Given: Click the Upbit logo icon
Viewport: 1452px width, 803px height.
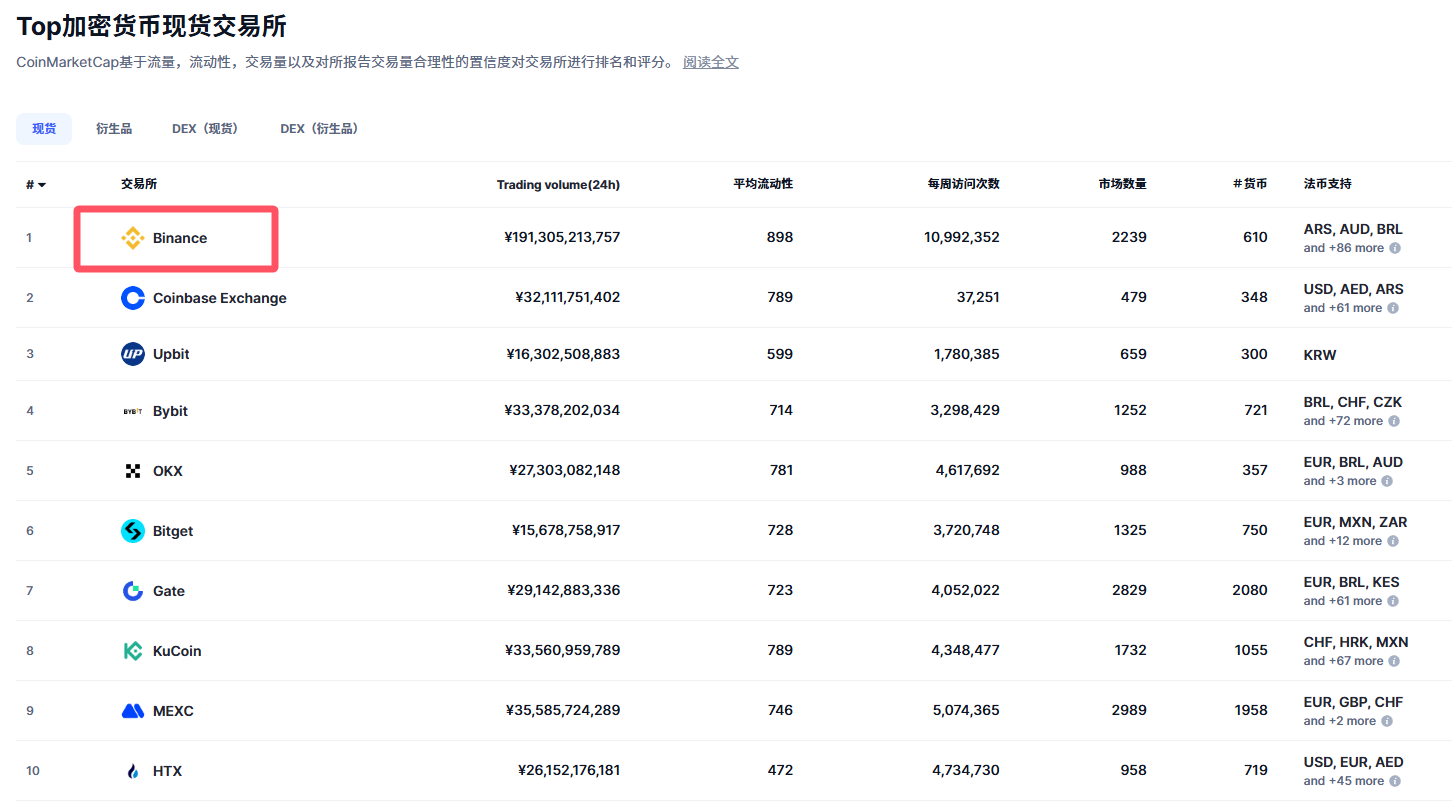Looking at the screenshot, I should (x=132, y=354).
